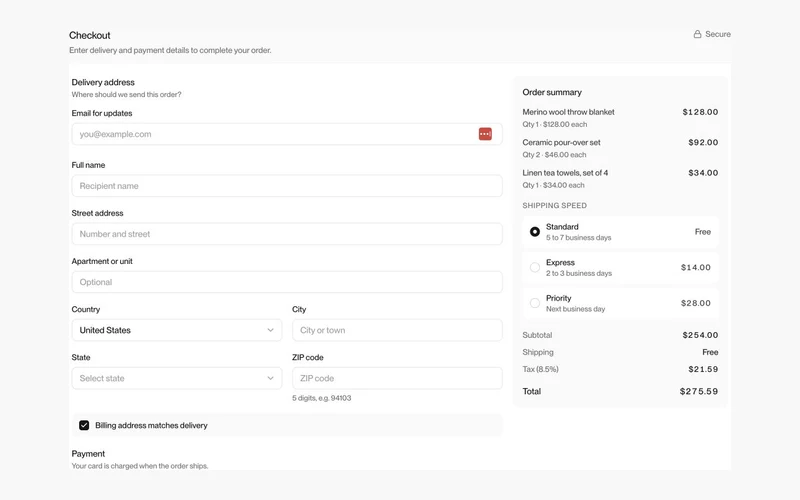This screenshot has height=500, width=800.
Task: Click the $92.00 pour-over set price
Action: (703, 142)
